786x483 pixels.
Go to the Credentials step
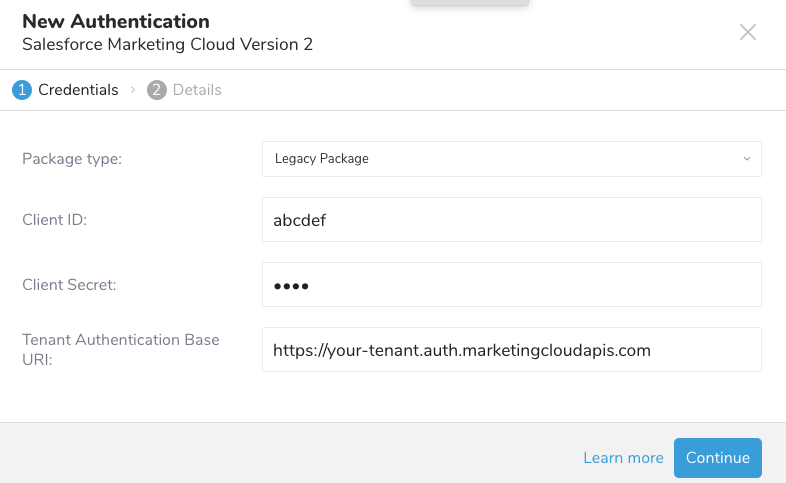[78, 90]
